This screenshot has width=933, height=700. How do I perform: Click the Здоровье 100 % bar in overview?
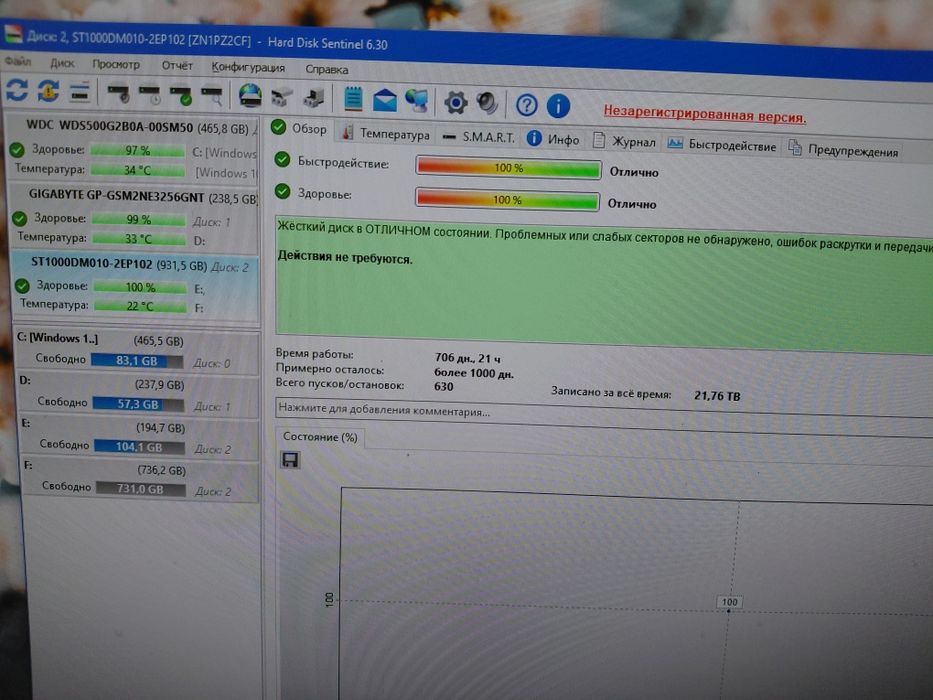pyautogui.click(x=507, y=199)
